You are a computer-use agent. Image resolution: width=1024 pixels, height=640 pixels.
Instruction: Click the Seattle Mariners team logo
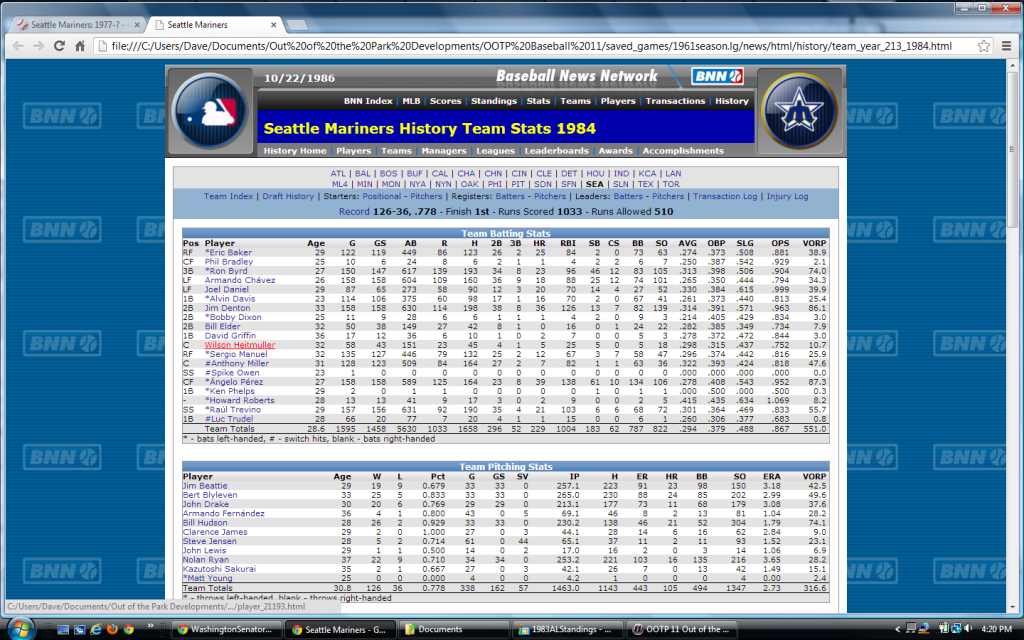pos(799,111)
